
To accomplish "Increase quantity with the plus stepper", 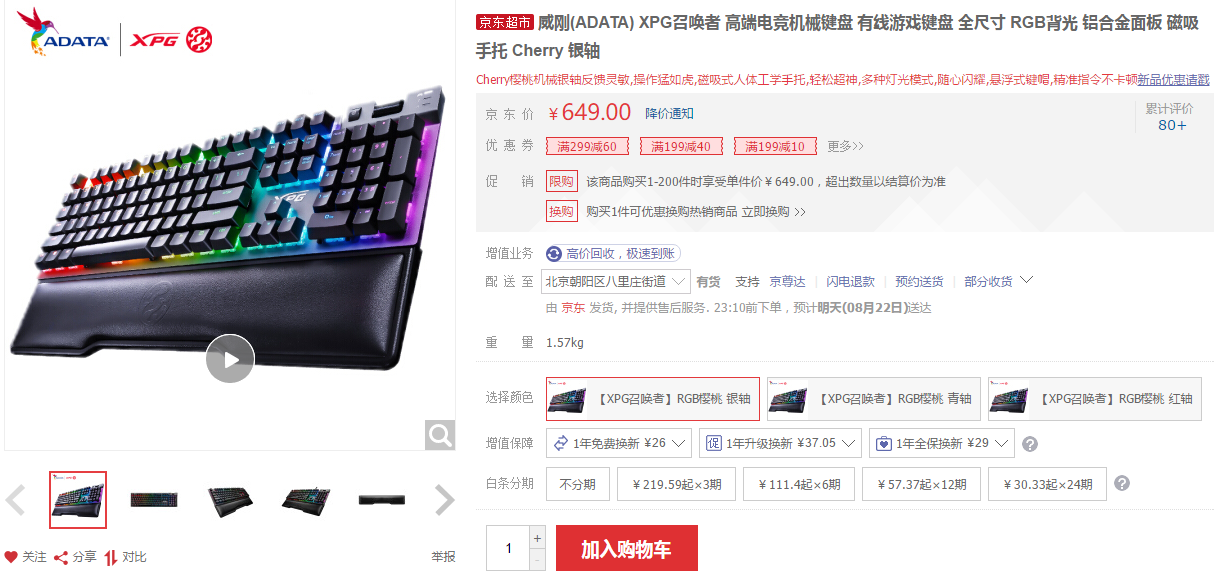I will click(x=537, y=537).
